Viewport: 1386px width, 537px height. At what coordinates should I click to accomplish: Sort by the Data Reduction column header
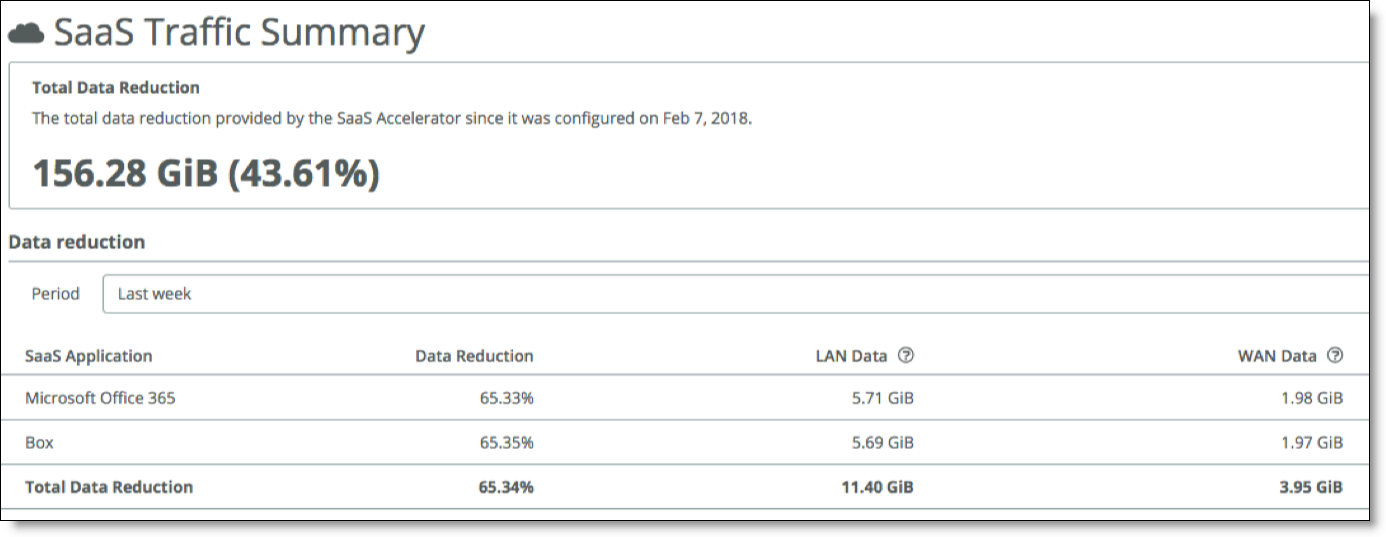tap(474, 356)
